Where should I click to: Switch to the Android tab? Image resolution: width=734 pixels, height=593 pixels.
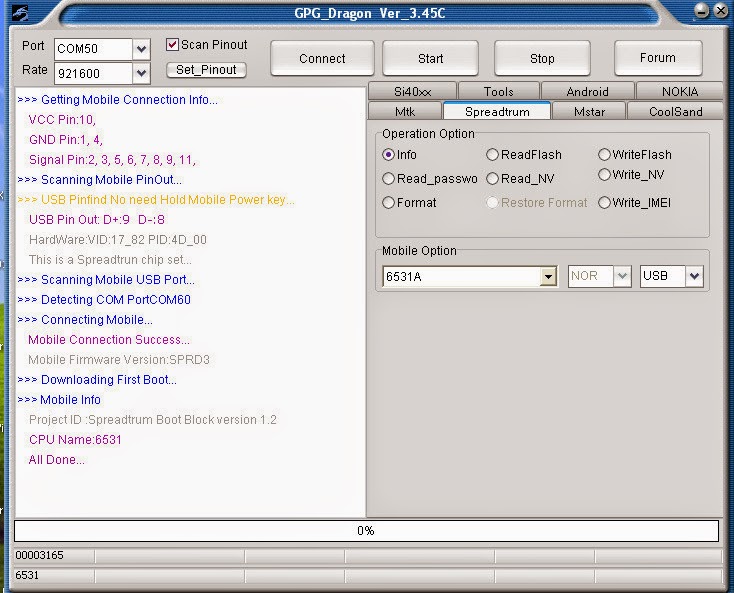tap(587, 91)
